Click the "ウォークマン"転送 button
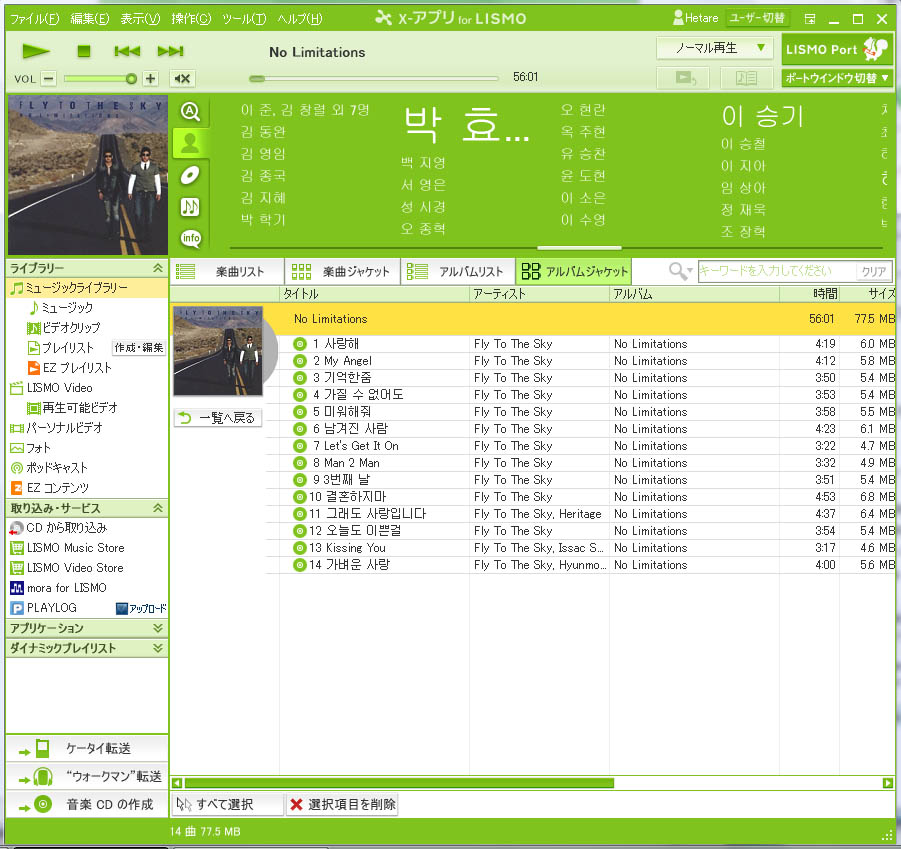This screenshot has width=901, height=849. [87, 776]
